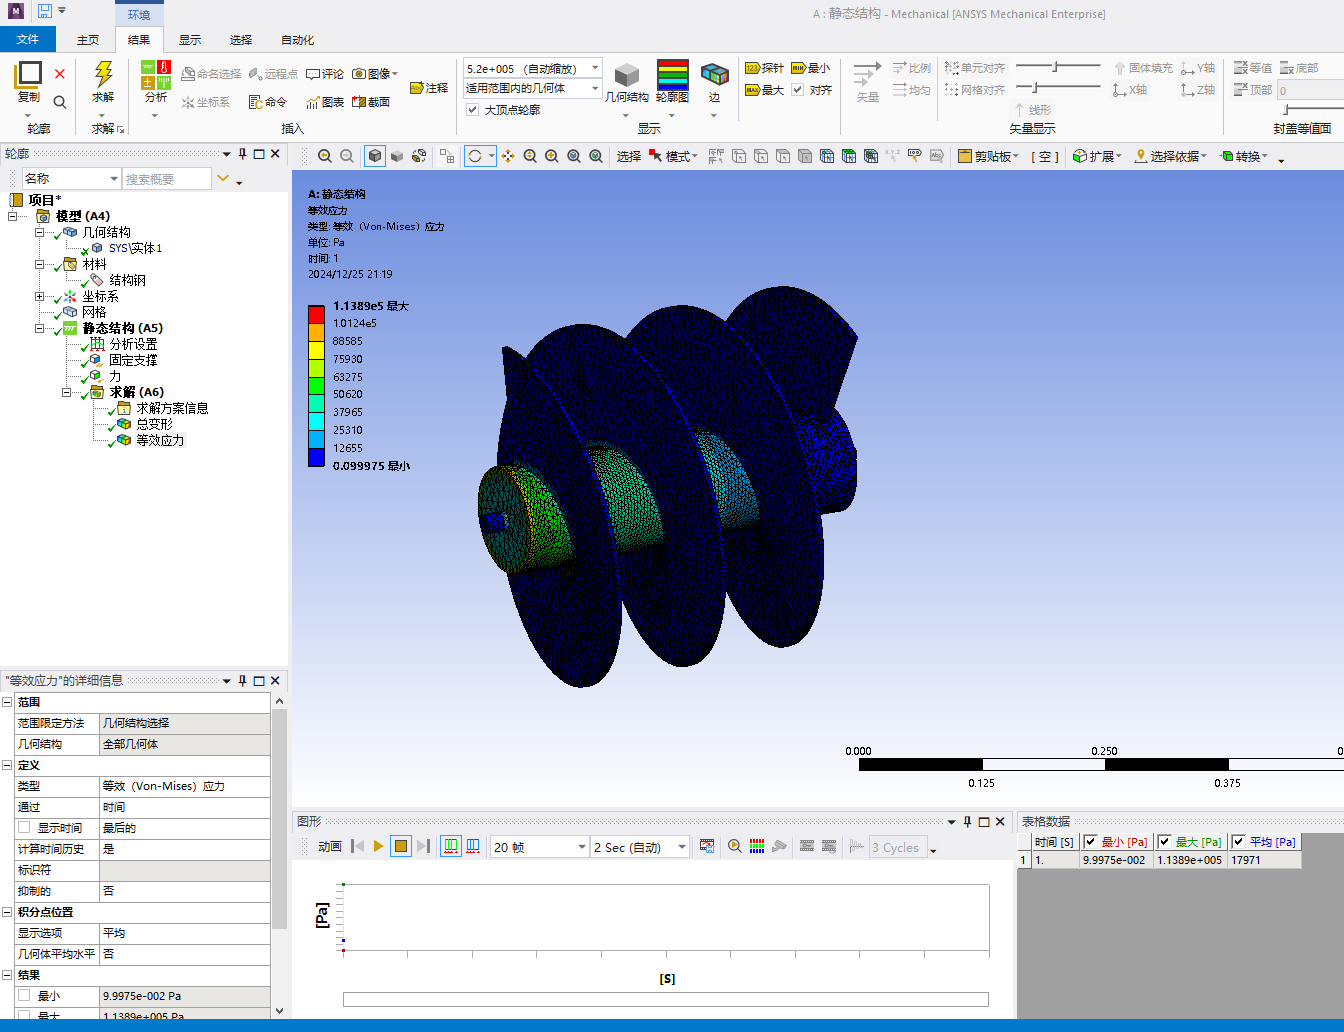Switch to the Automation (自动化) tab
This screenshot has width=1344, height=1032.
[297, 40]
